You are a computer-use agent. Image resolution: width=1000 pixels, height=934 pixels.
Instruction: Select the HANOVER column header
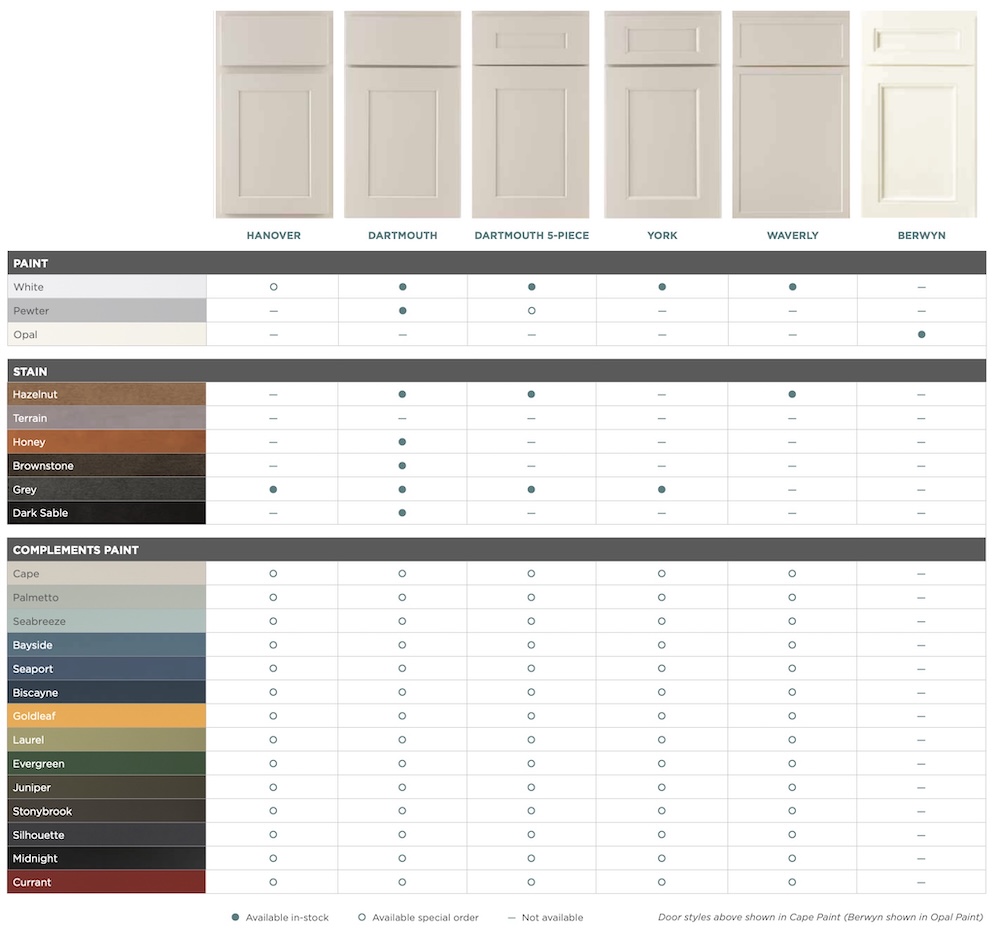coord(273,235)
